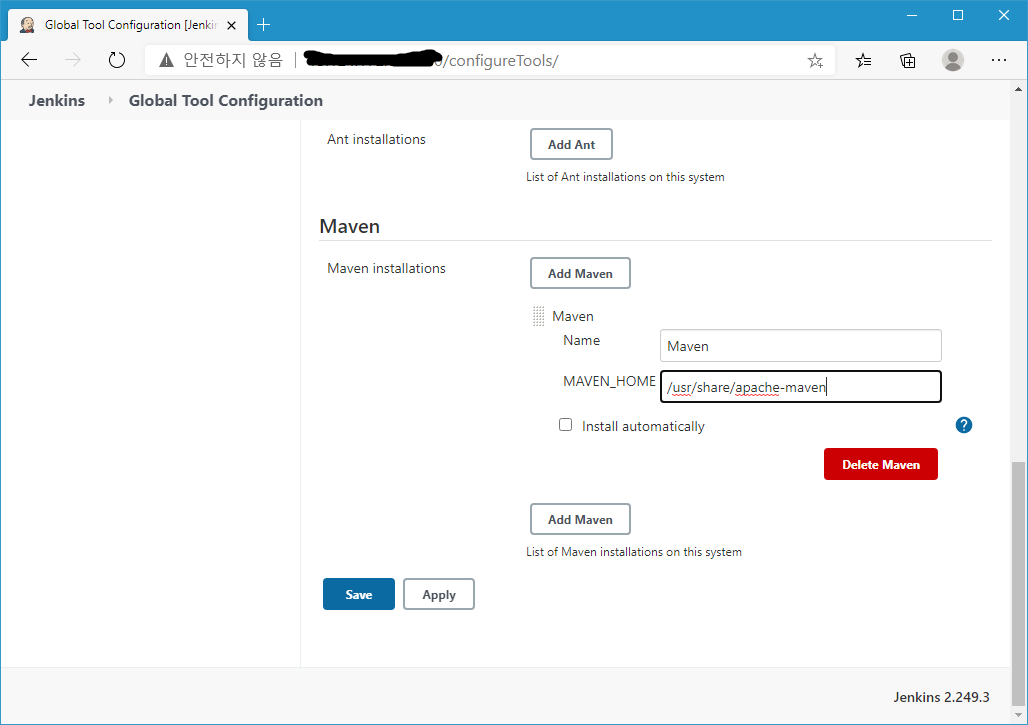Add this page to favorites star
Screen dimensions: 1028x725
pyautogui.click(x=815, y=61)
